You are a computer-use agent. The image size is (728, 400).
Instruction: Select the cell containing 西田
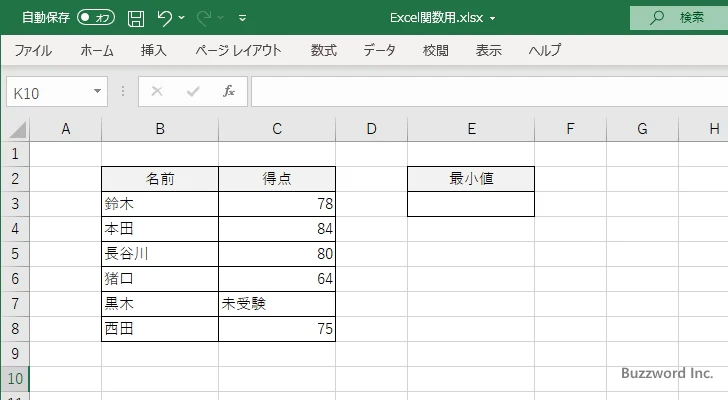pyautogui.click(x=160, y=329)
